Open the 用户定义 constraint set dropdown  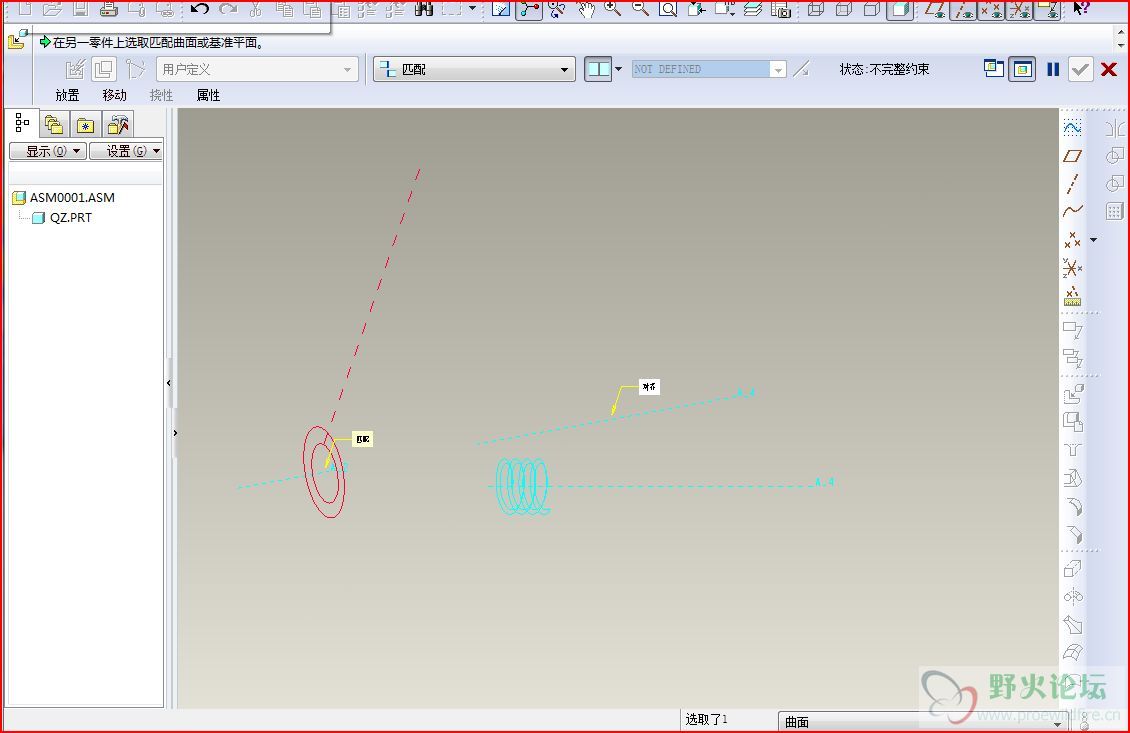pyautogui.click(x=257, y=69)
